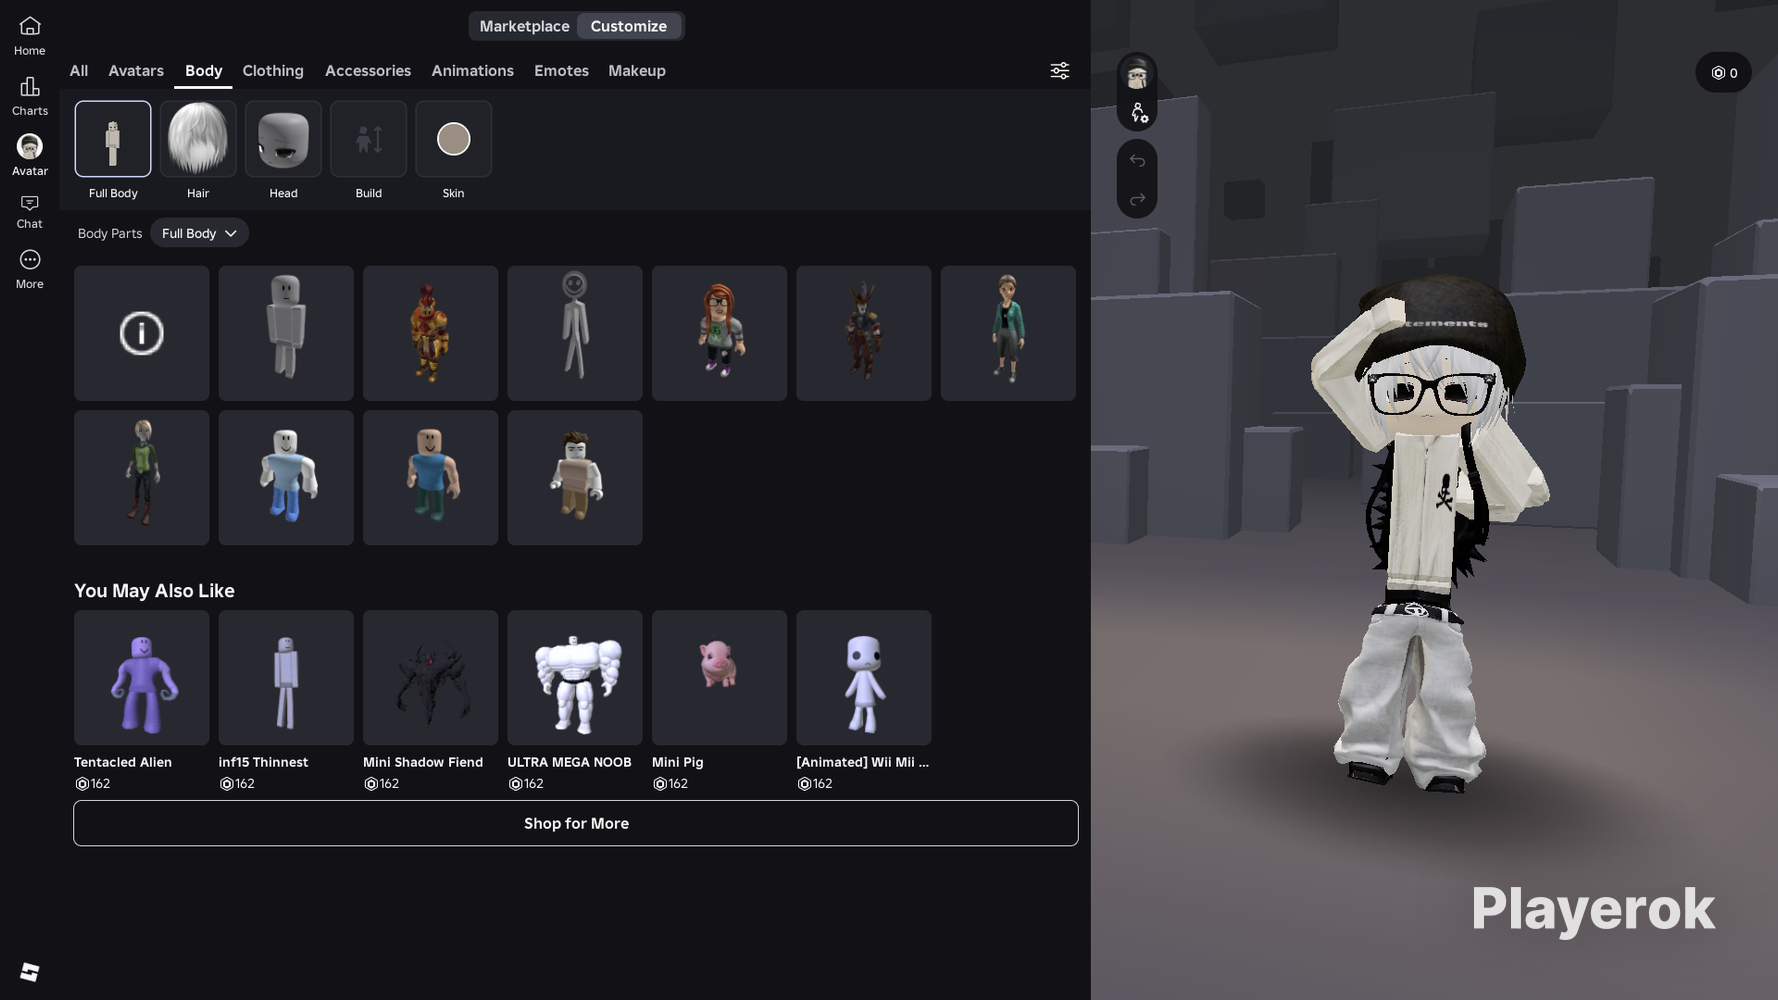Click the ULTRA MEGA NOOB title

(569, 762)
